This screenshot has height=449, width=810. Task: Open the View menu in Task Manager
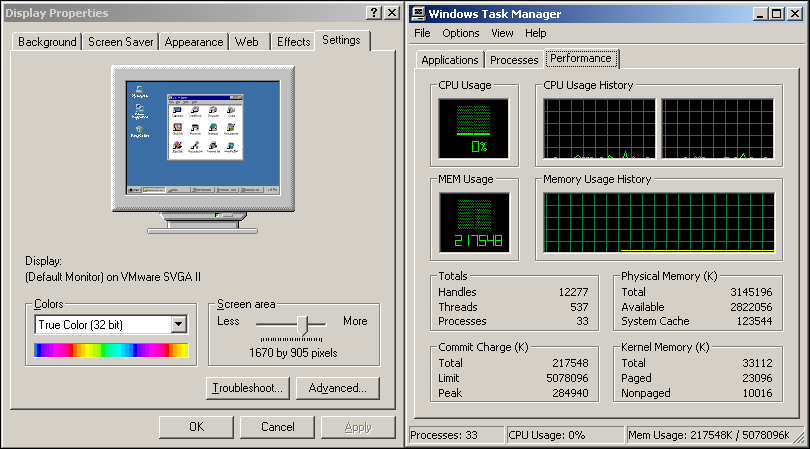pos(502,33)
